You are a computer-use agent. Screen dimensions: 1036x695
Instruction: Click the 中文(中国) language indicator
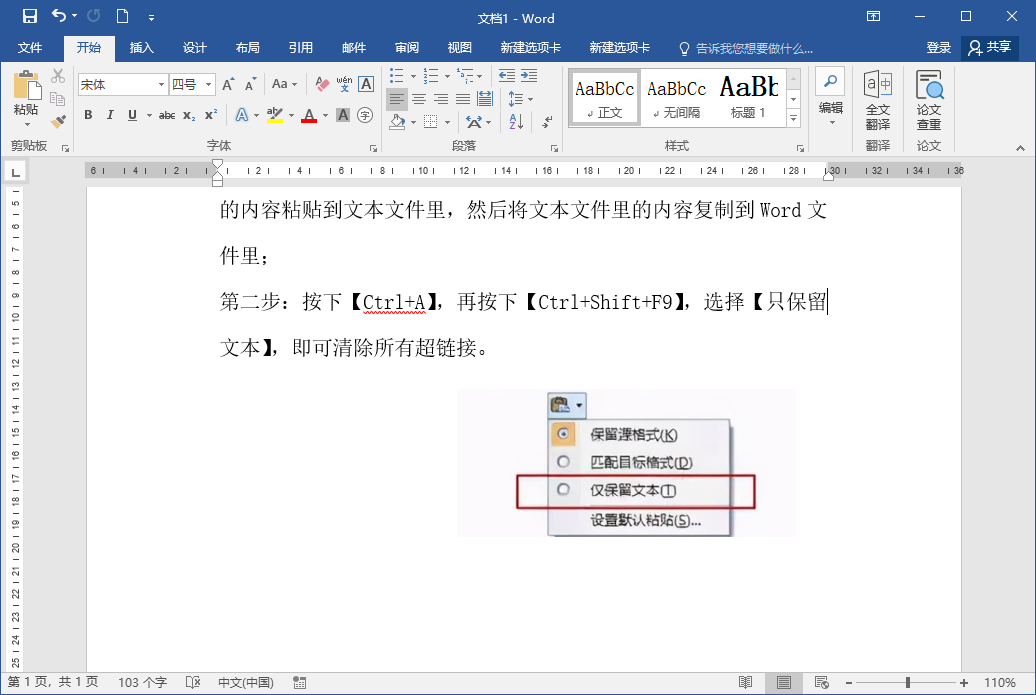pyautogui.click(x=246, y=682)
